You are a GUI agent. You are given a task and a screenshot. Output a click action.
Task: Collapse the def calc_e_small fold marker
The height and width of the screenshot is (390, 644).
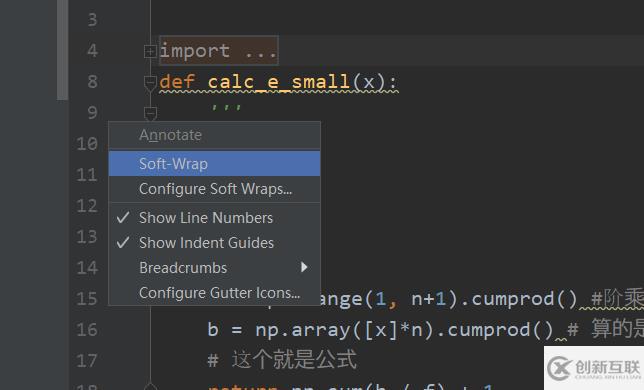(x=150, y=83)
